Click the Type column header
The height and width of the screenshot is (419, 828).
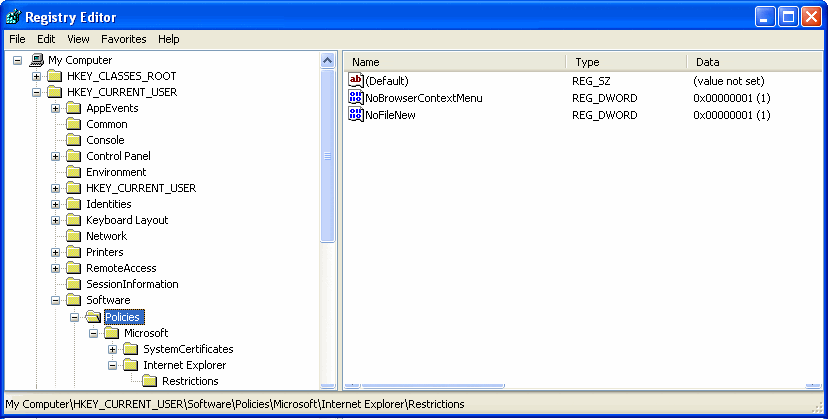pyautogui.click(x=625, y=62)
